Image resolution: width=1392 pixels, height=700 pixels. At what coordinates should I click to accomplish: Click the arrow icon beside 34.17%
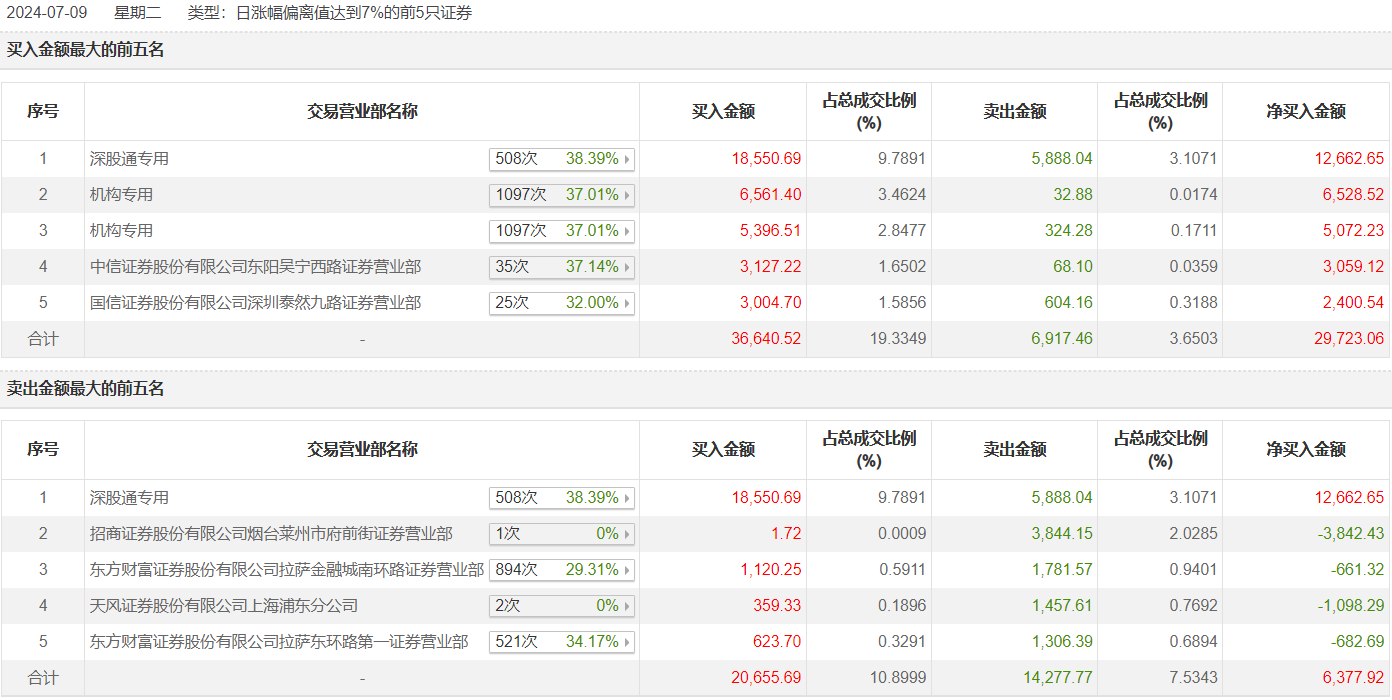tap(628, 642)
